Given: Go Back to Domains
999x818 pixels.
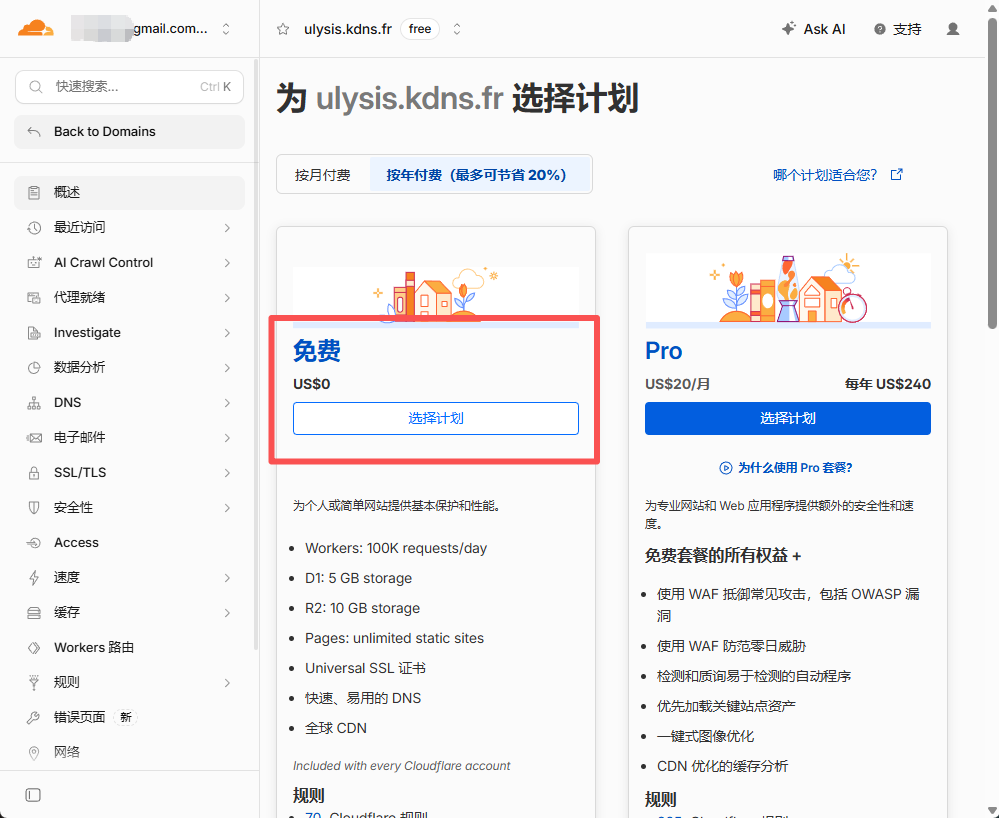Looking at the screenshot, I should (x=129, y=132).
